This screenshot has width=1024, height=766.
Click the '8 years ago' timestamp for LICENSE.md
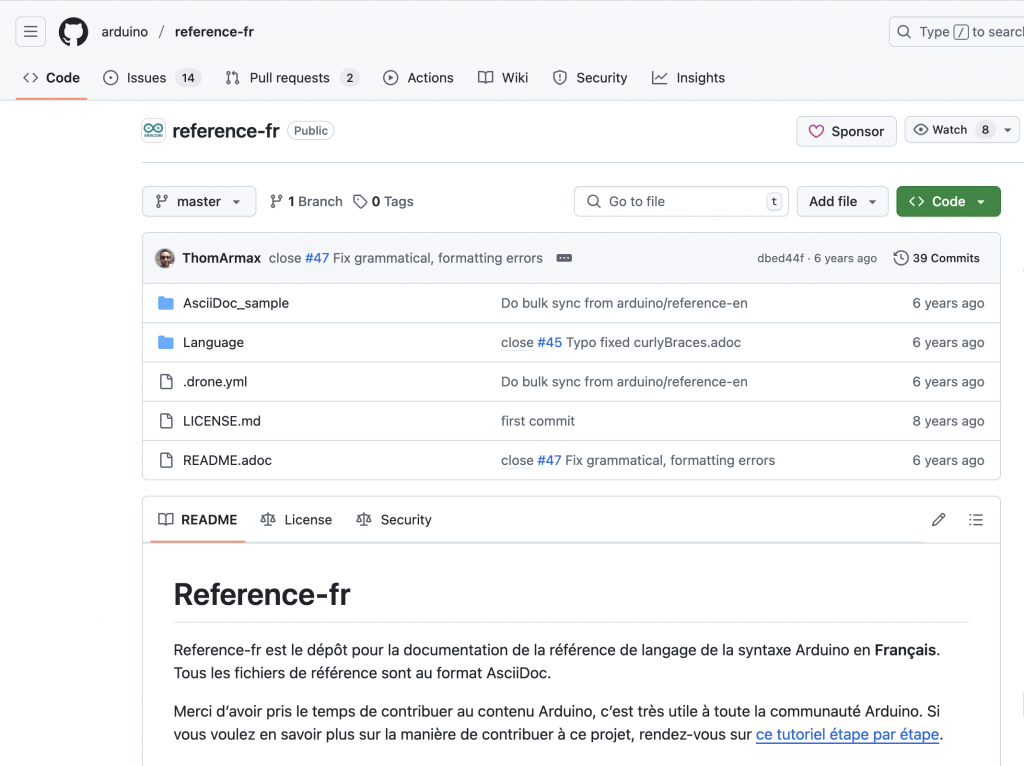click(948, 421)
